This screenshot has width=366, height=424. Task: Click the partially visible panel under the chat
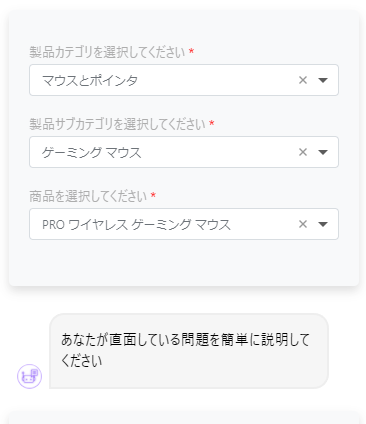pos(184,418)
